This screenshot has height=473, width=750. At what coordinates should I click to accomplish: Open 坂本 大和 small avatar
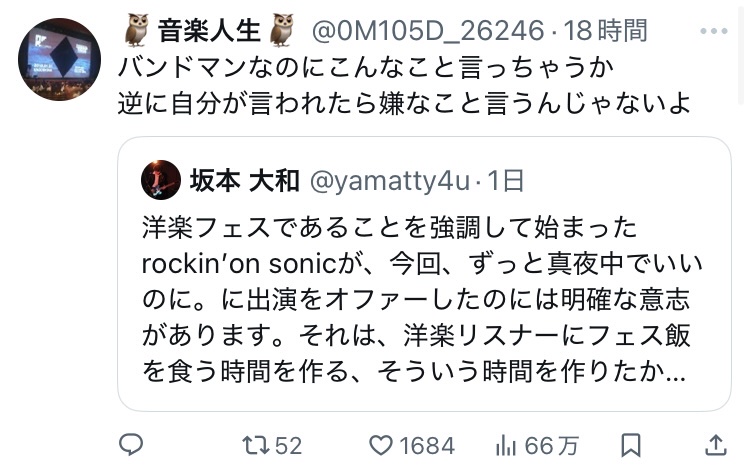point(161,180)
